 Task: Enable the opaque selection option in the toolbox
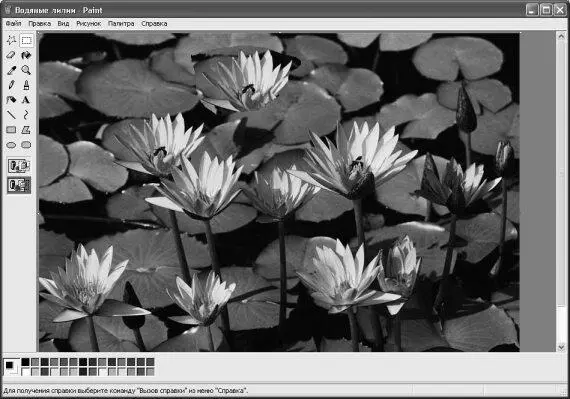coord(19,166)
